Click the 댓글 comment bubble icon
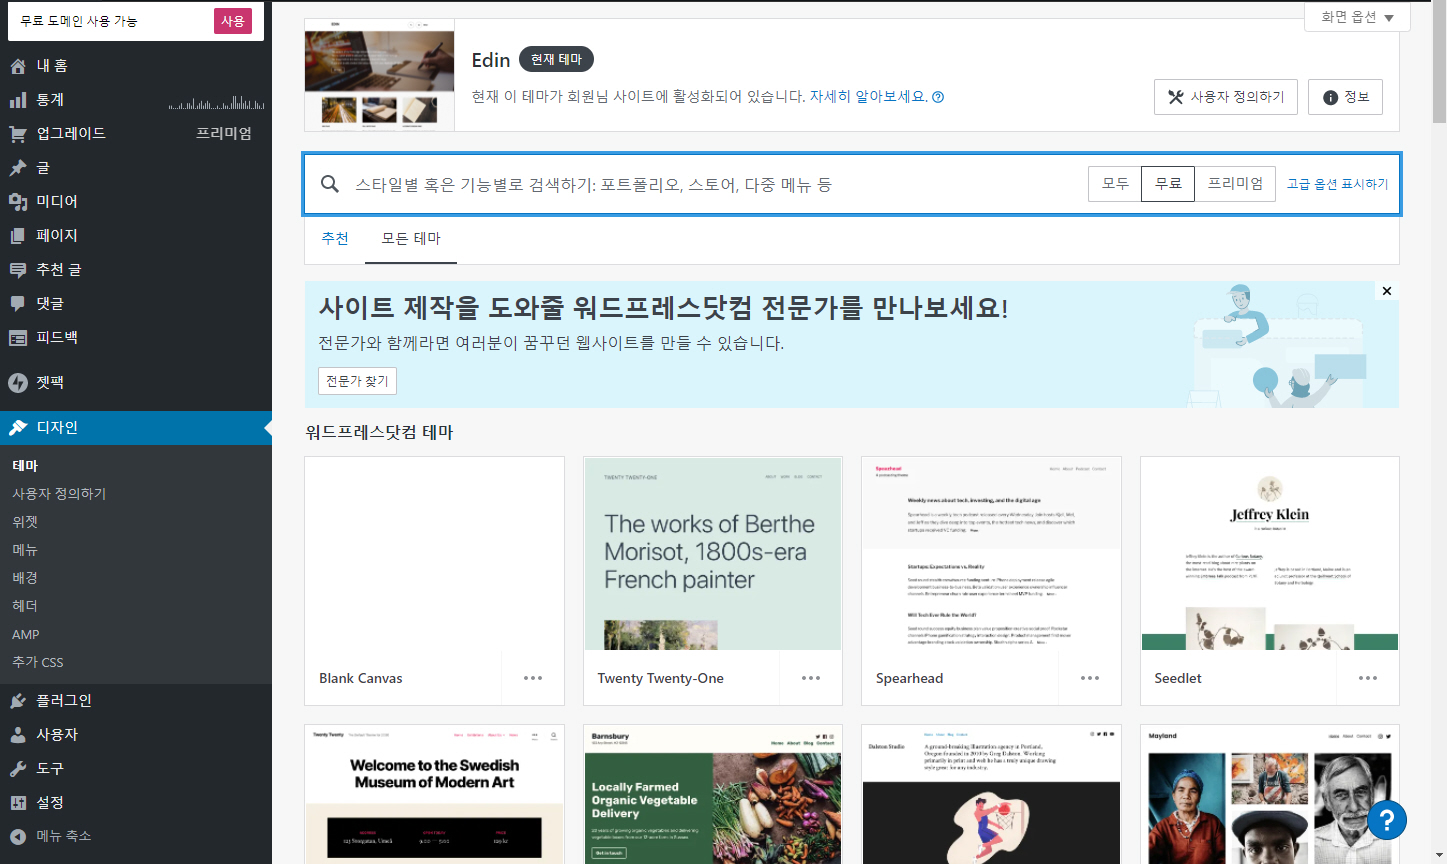 pos(18,304)
